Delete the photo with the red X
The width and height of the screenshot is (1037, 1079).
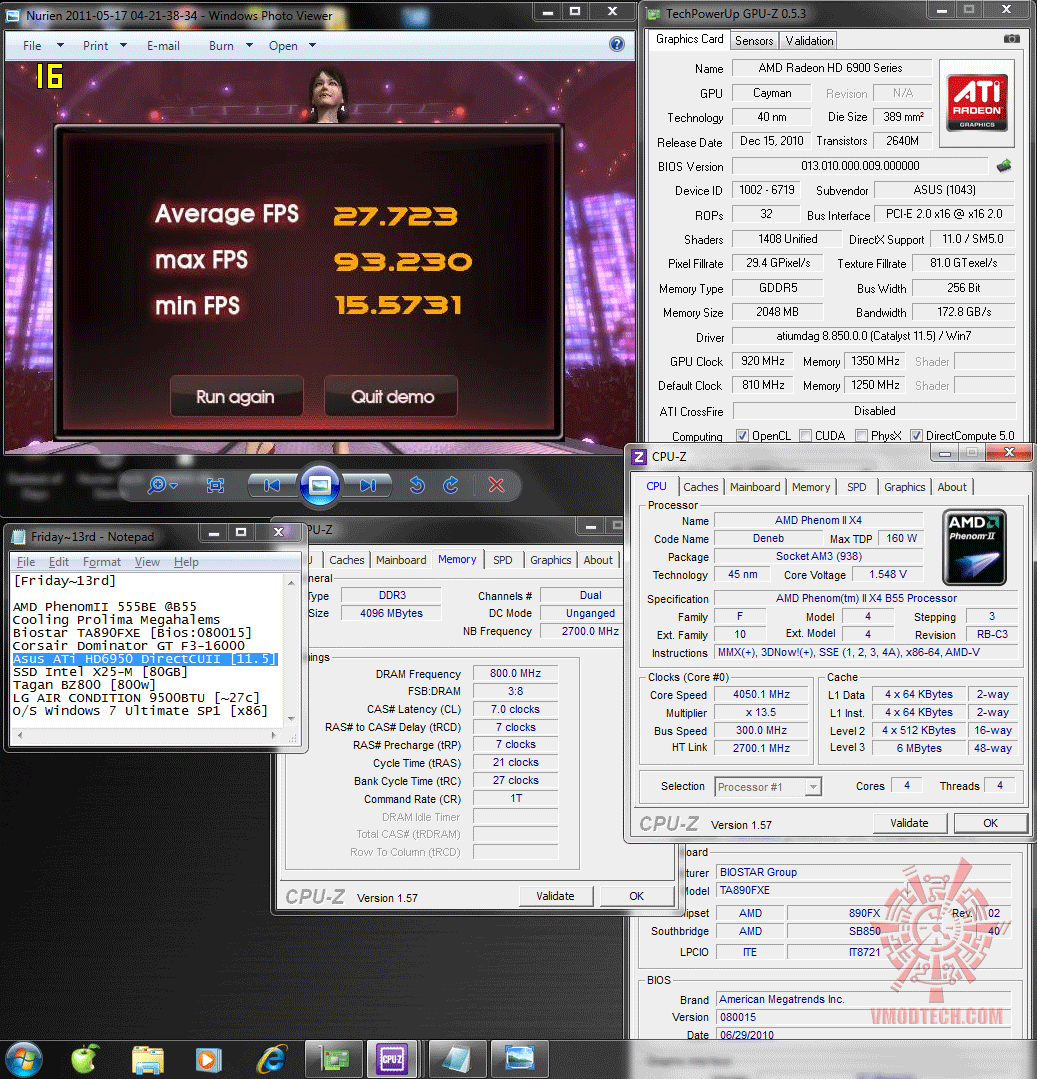[496, 485]
